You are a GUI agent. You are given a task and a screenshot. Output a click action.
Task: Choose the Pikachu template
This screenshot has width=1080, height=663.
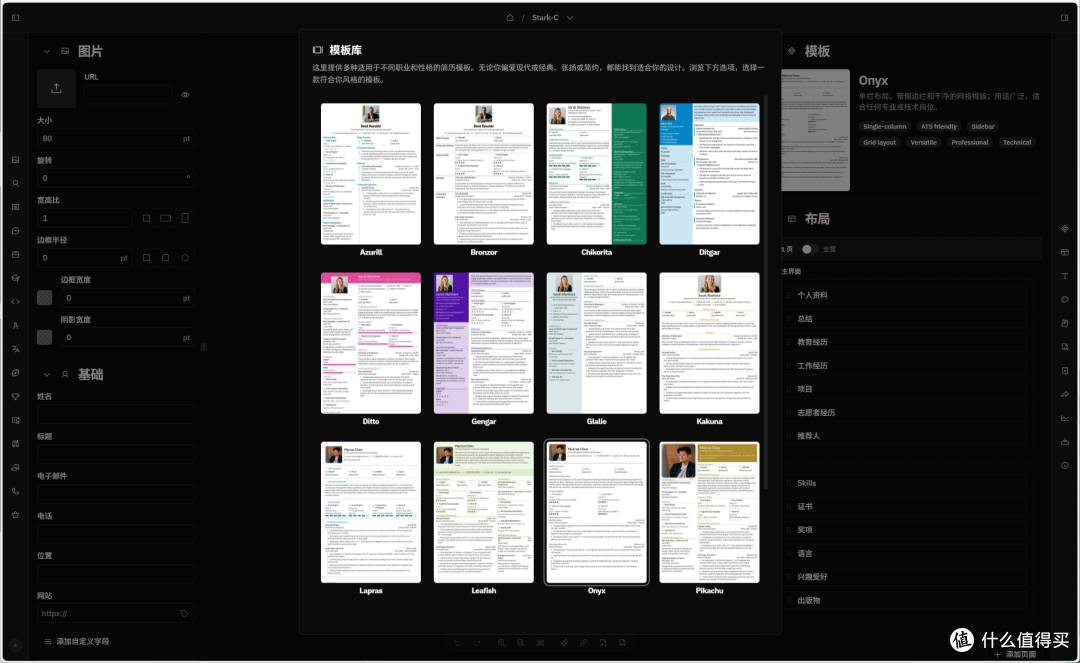tap(709, 512)
